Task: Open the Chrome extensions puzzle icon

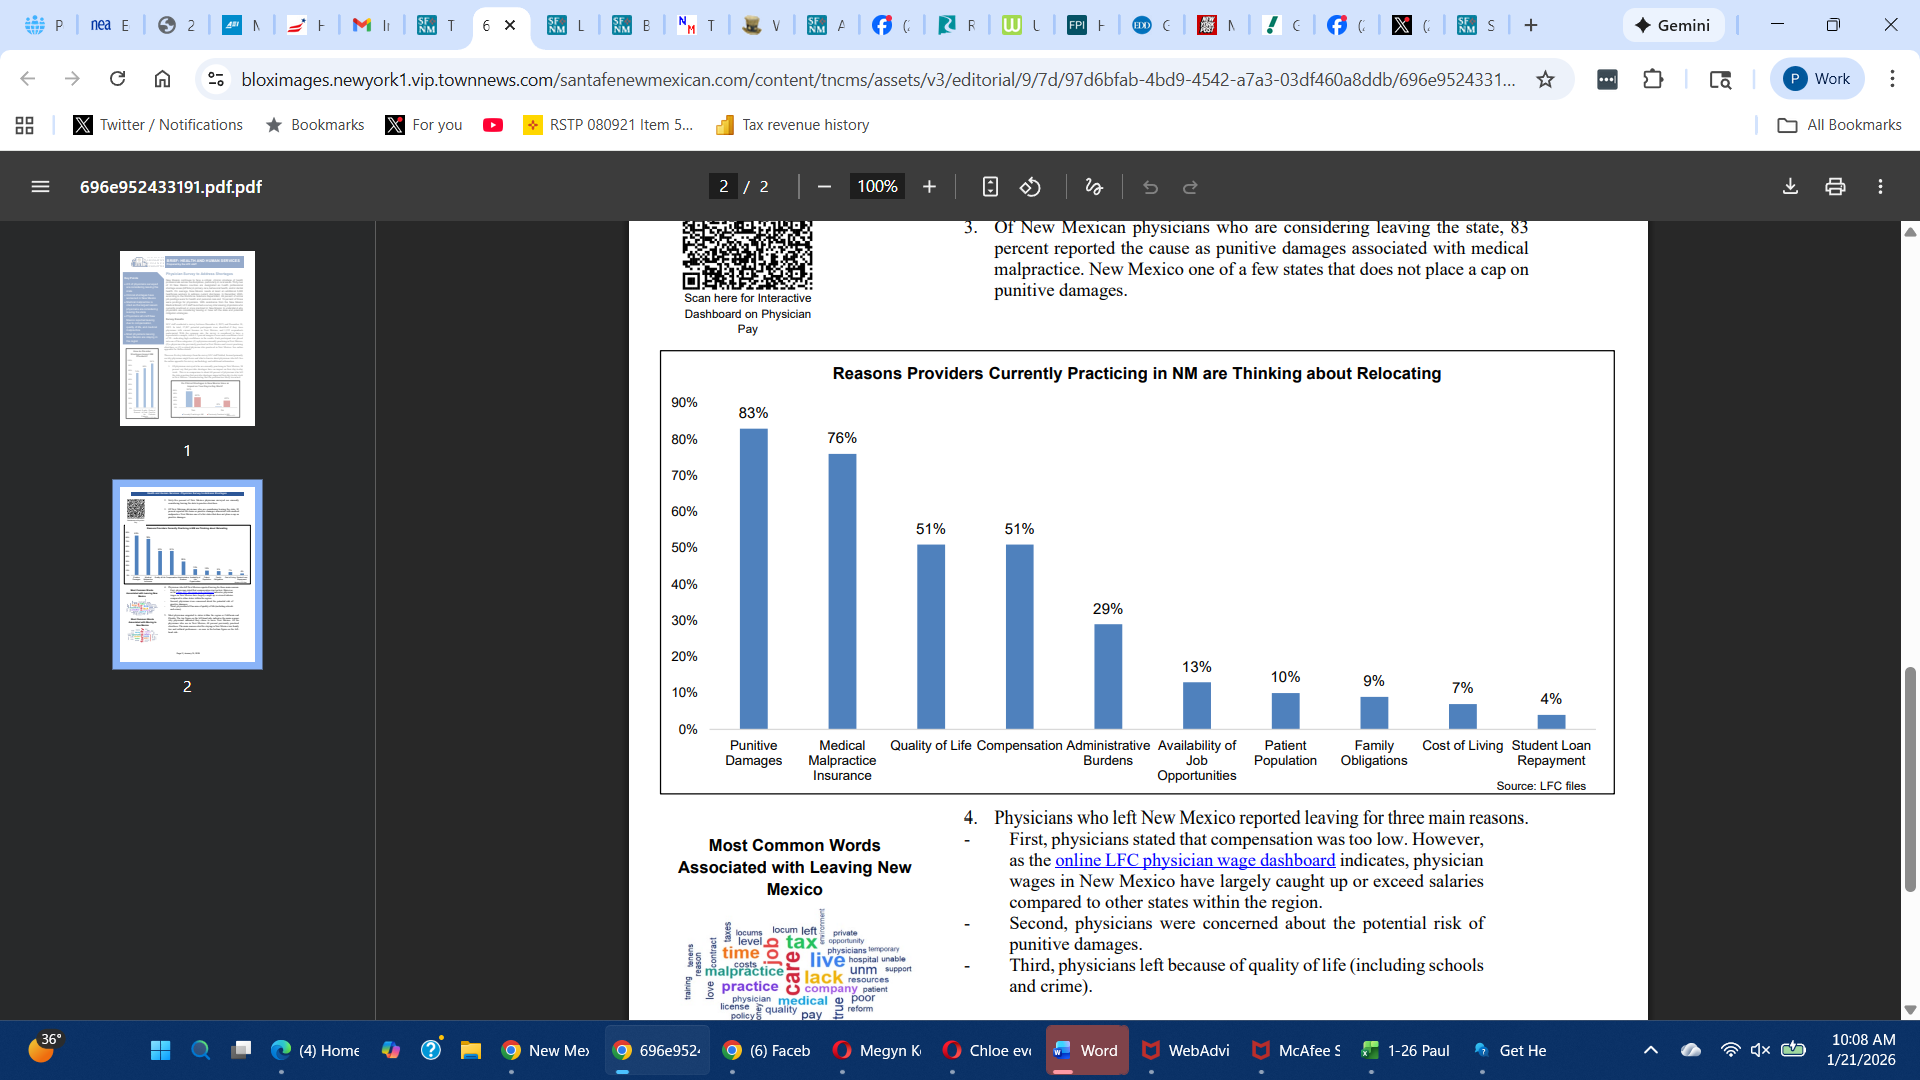Action: point(1653,79)
